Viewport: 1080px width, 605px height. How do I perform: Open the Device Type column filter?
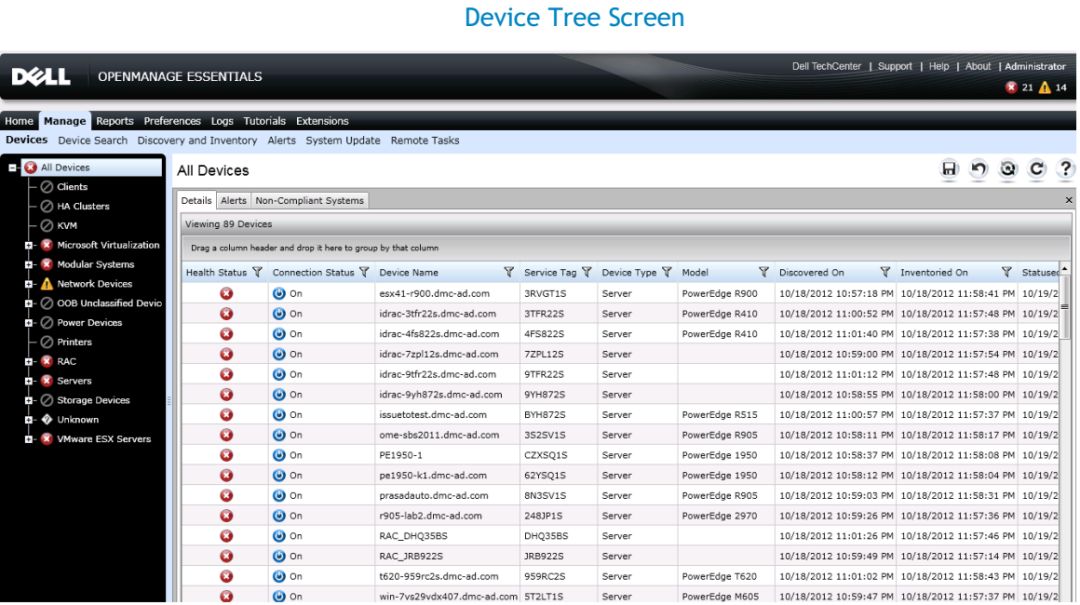point(667,272)
